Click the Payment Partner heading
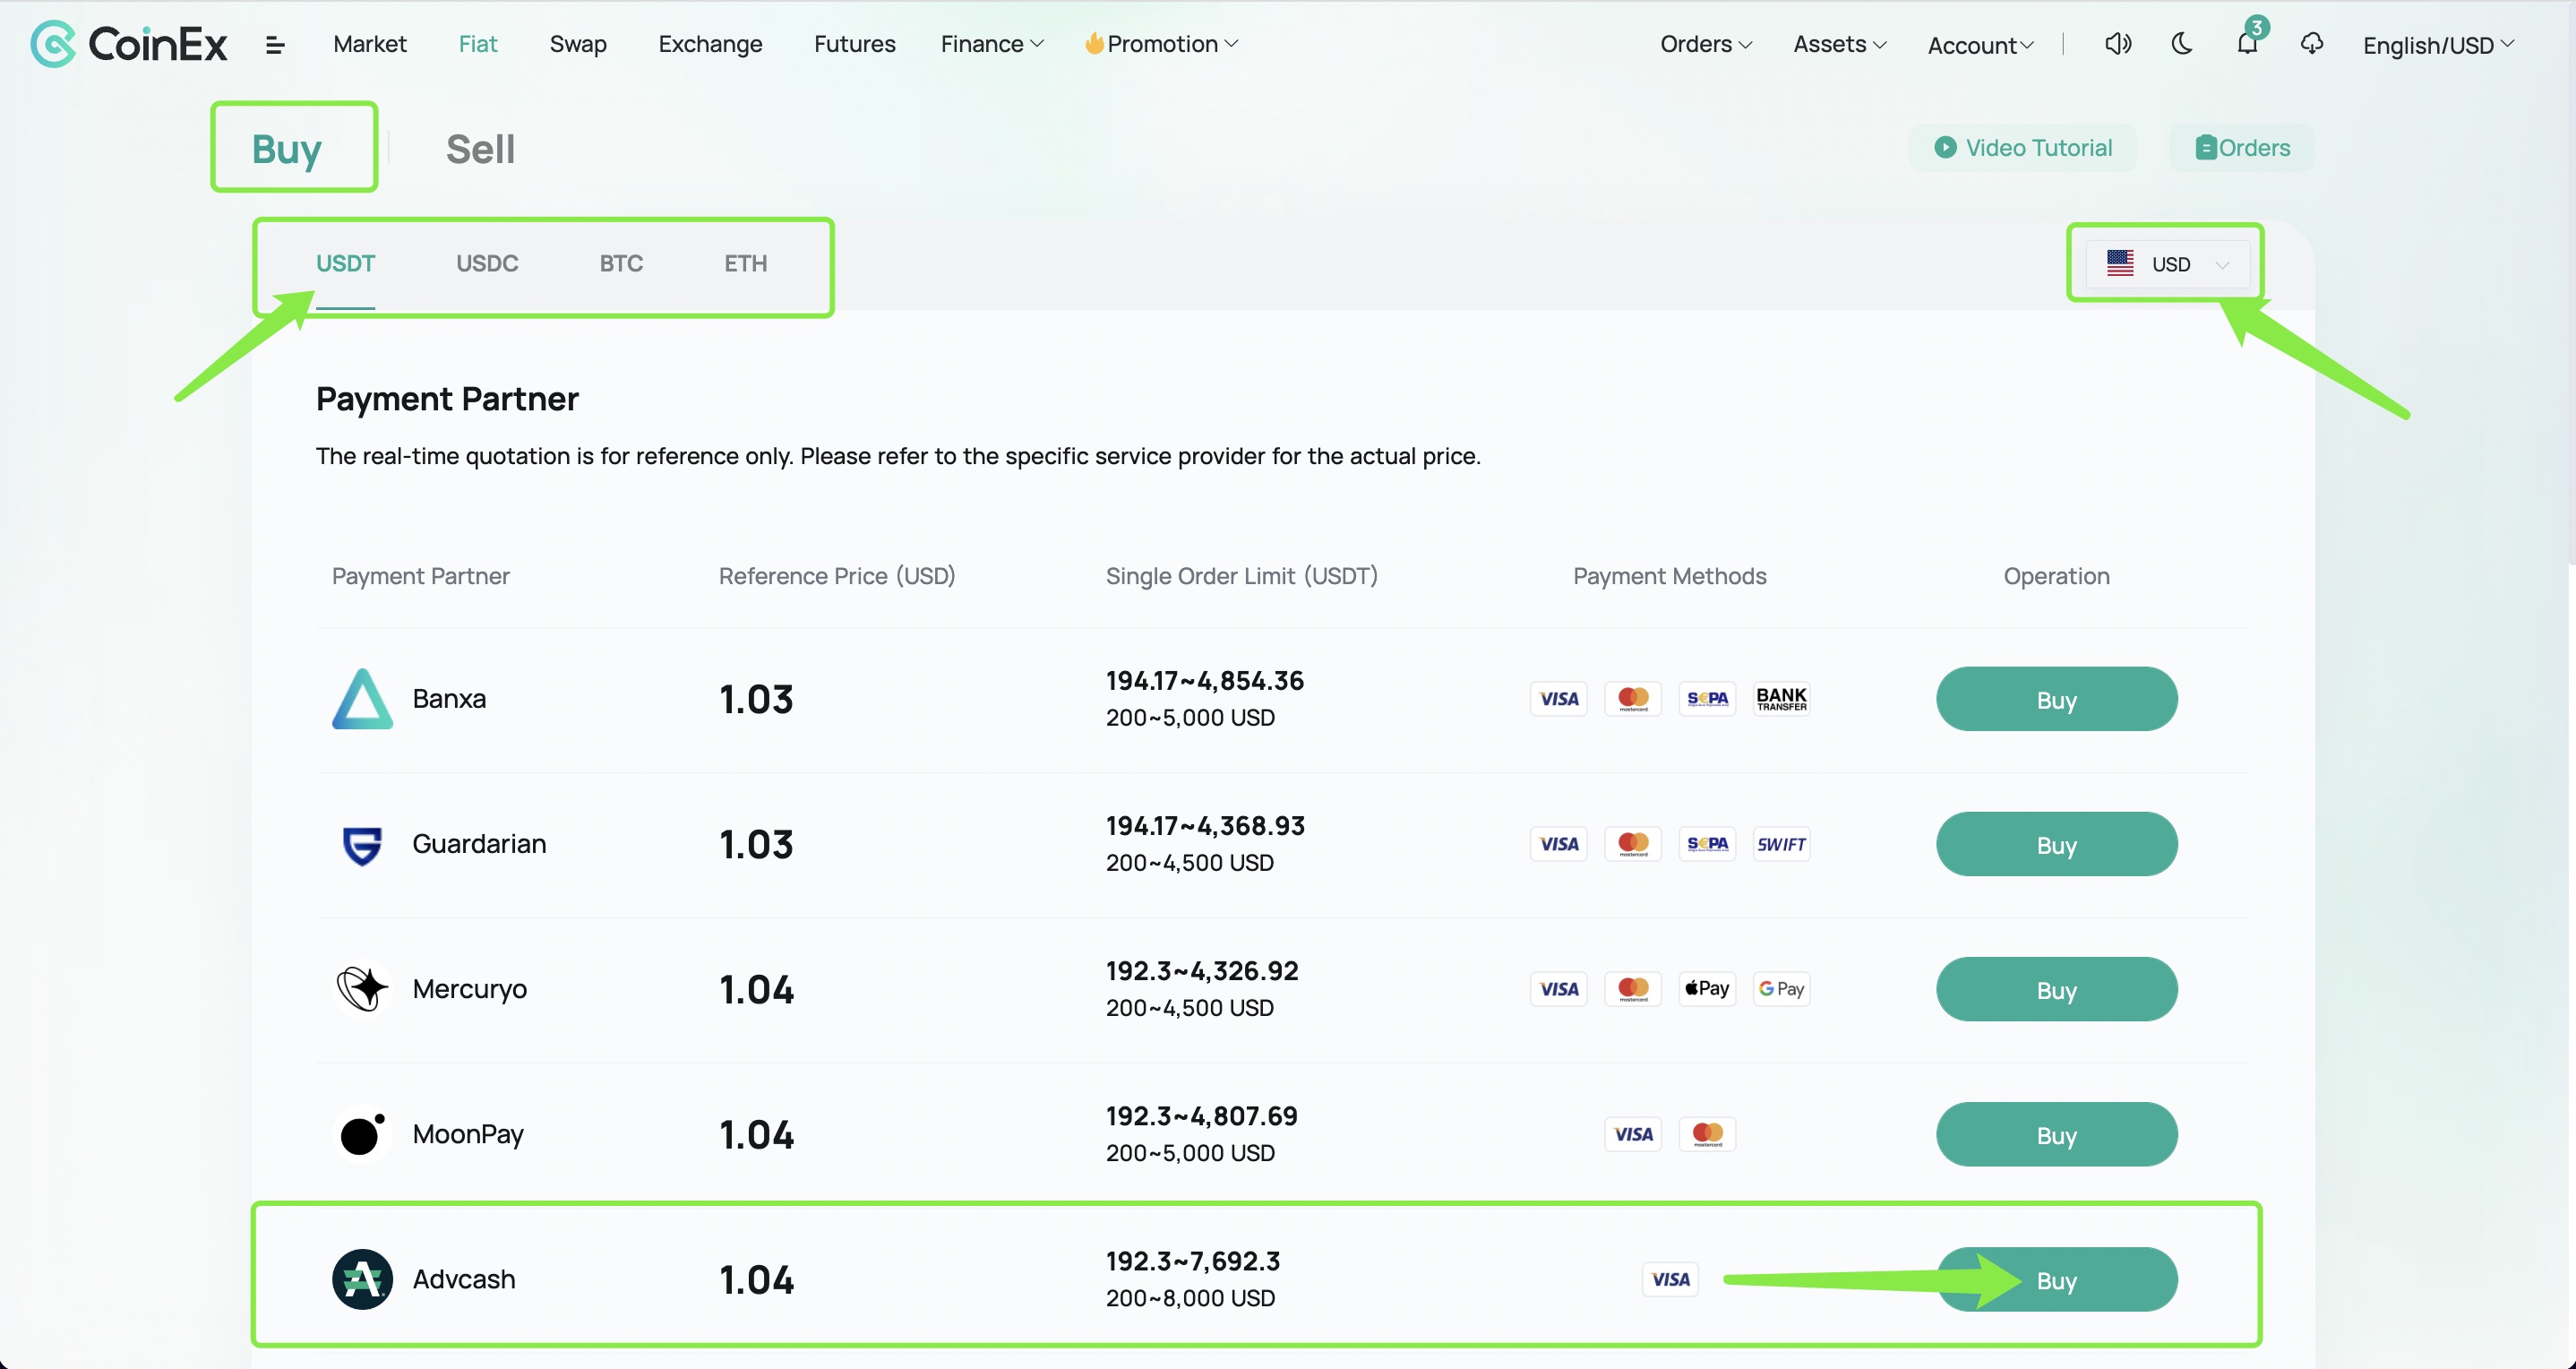Screen dimensions: 2576x1369 (447, 399)
